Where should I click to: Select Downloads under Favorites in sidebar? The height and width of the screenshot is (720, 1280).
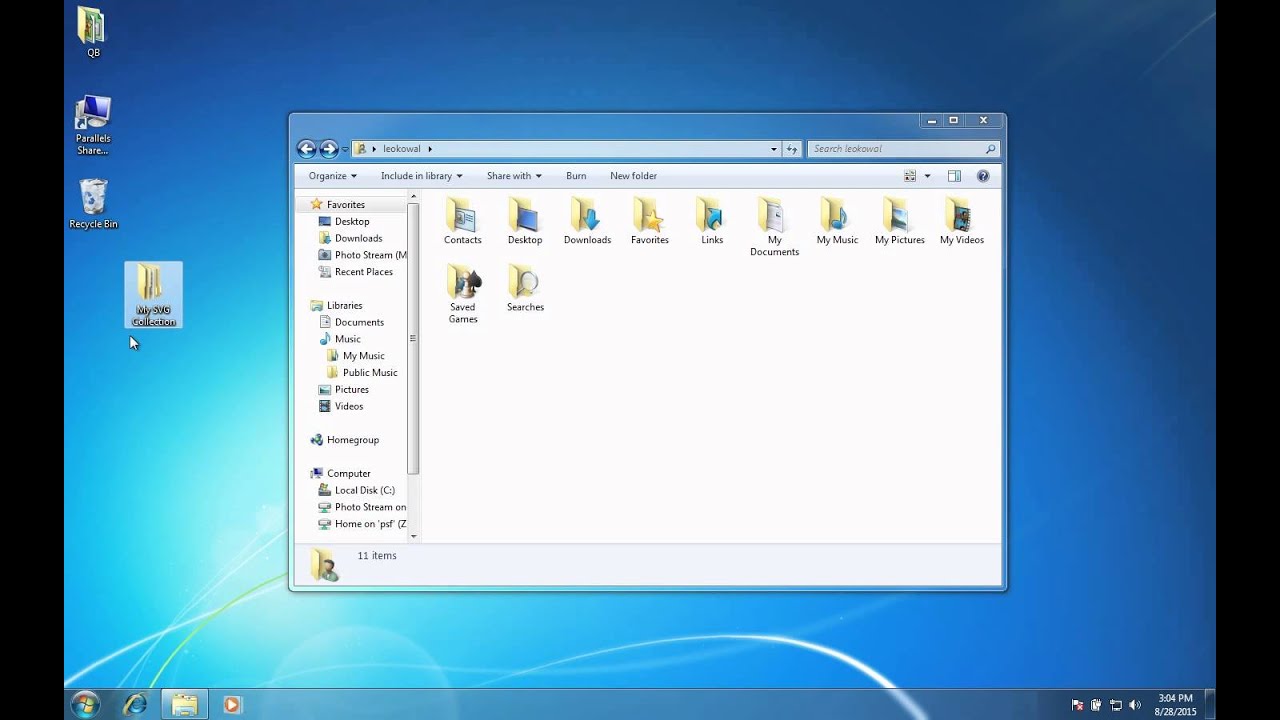pyautogui.click(x=358, y=238)
